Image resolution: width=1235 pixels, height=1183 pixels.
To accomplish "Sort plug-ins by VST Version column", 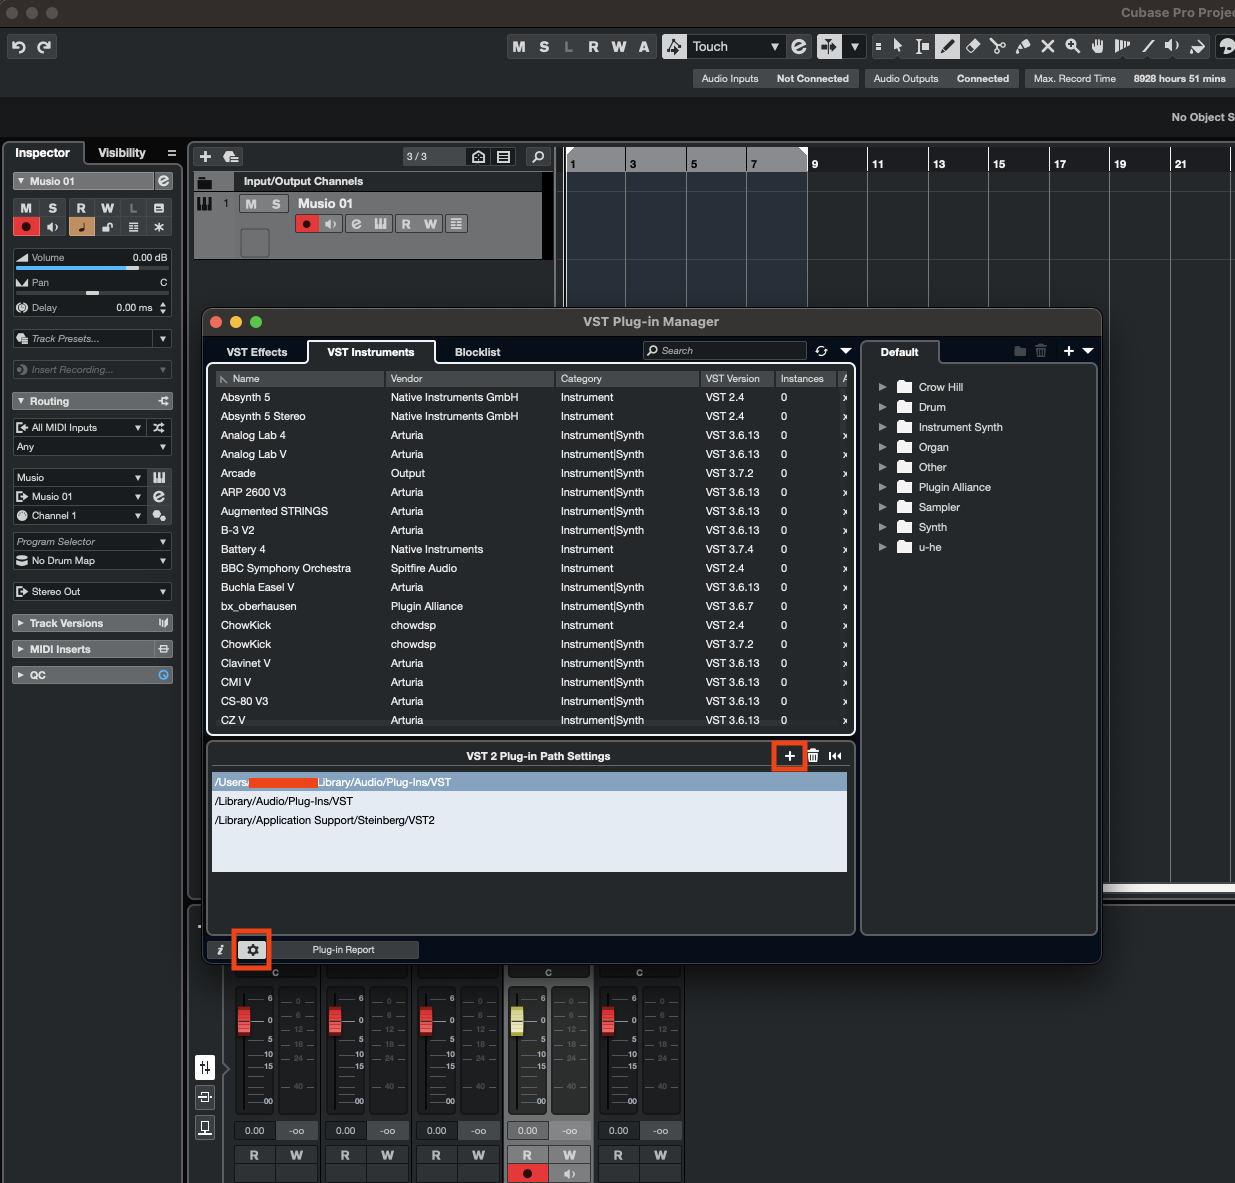I will click(x=737, y=379).
